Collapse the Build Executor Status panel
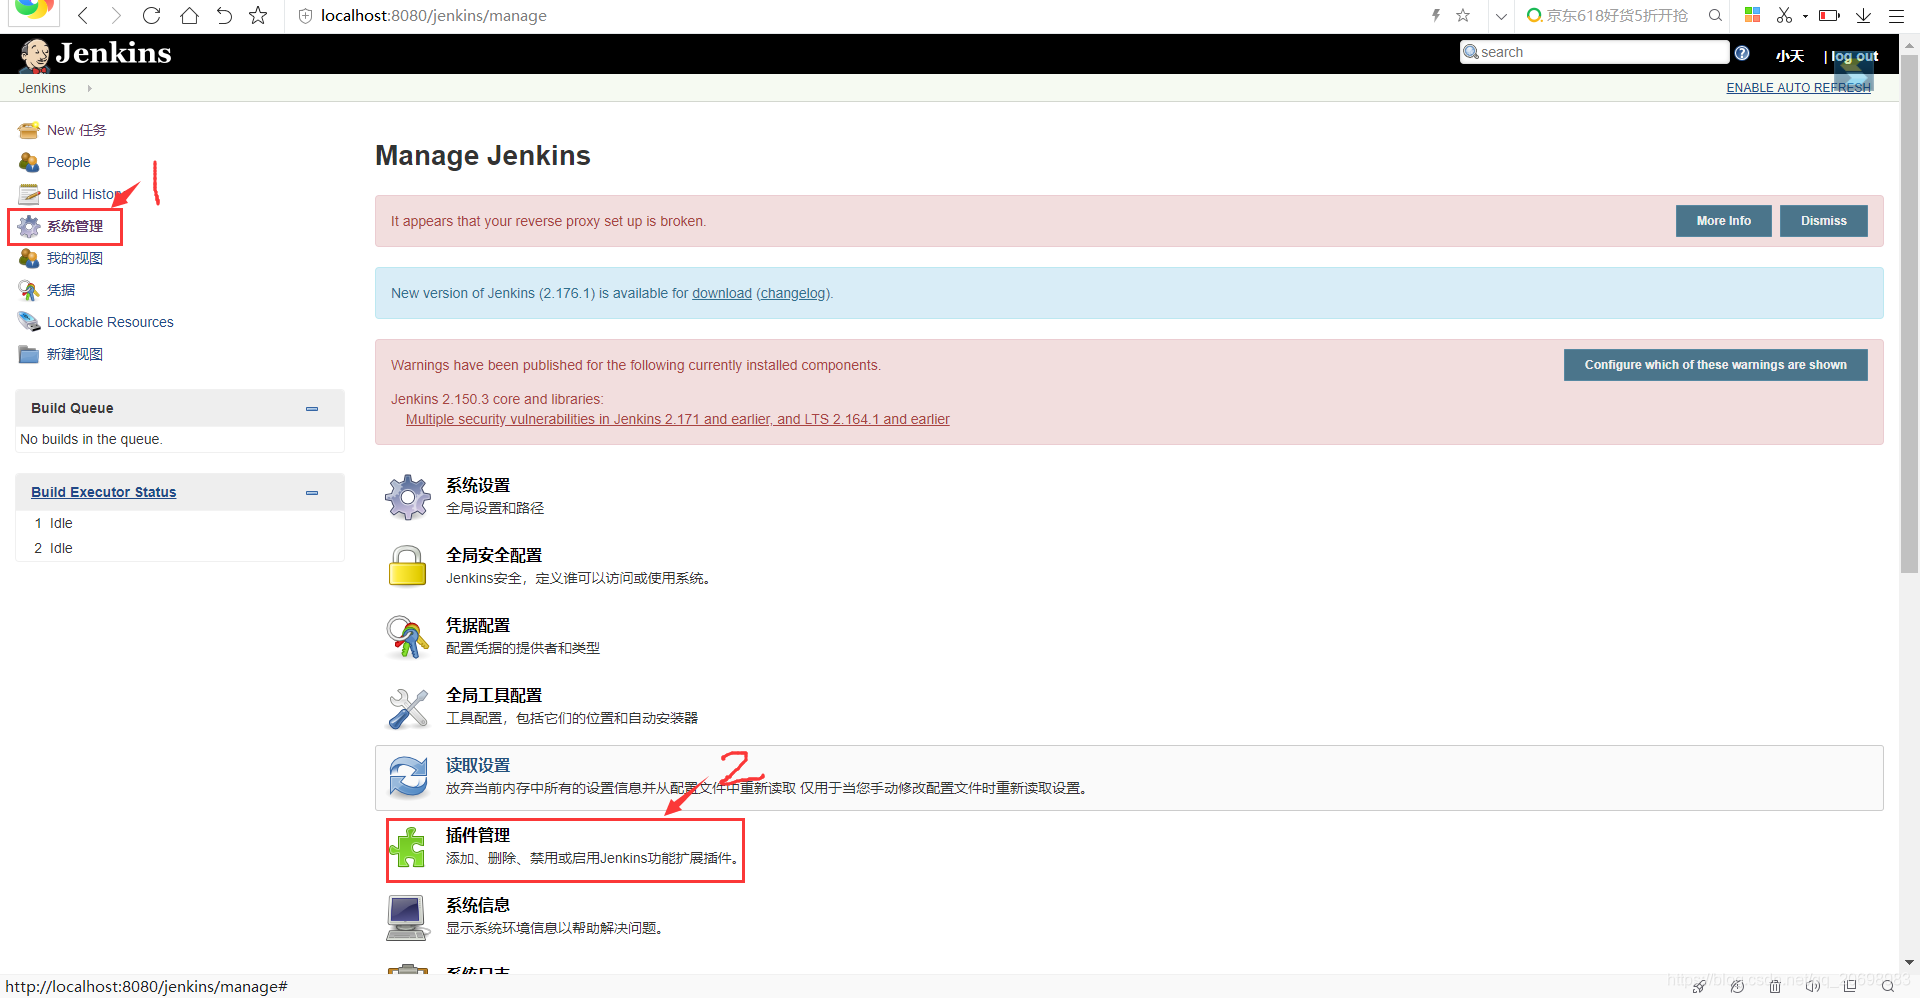This screenshot has height=998, width=1920. pyautogui.click(x=312, y=492)
